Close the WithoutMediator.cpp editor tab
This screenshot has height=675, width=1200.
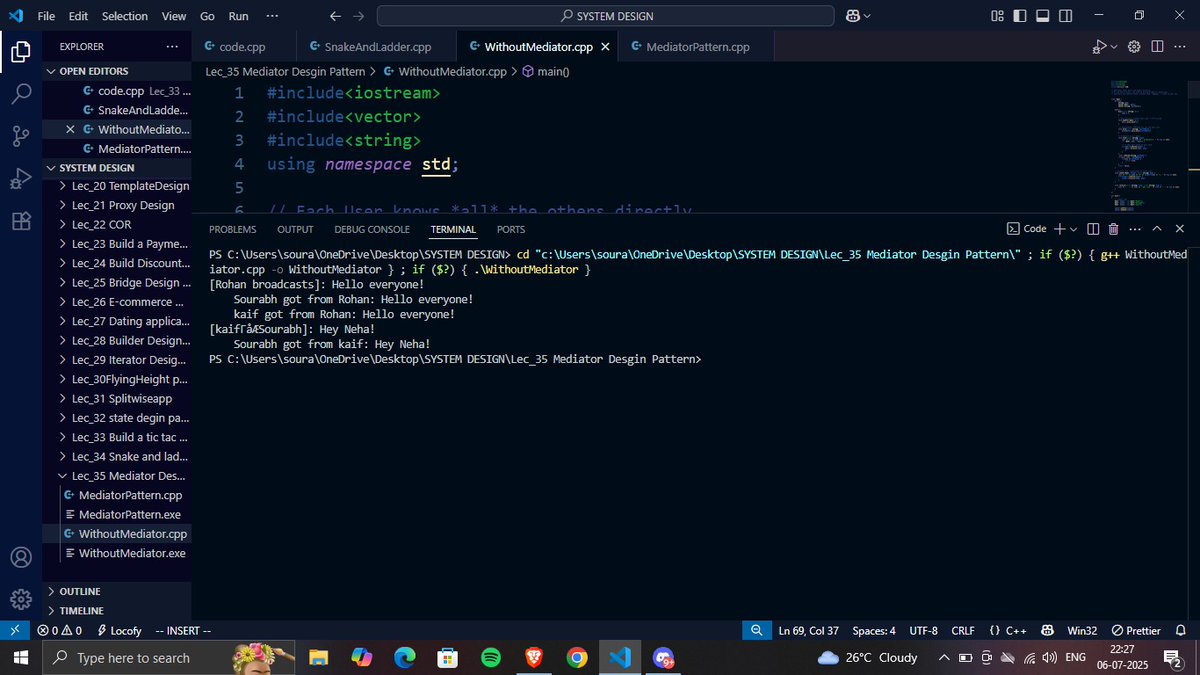click(x=605, y=46)
